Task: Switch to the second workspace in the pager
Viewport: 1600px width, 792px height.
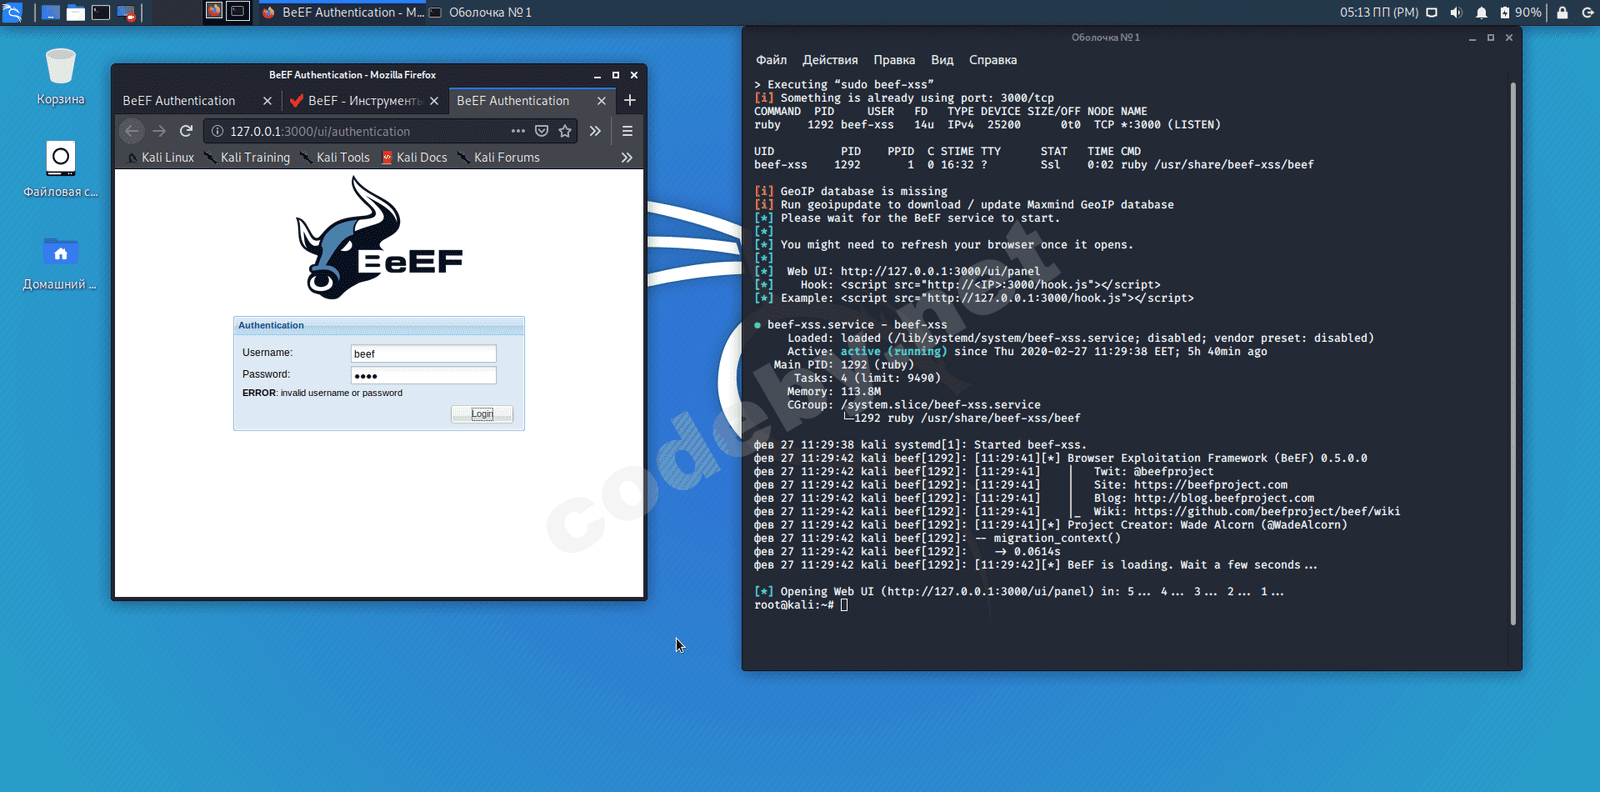Action: (238, 12)
